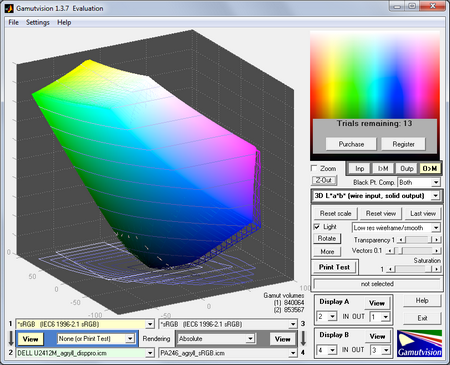The height and width of the screenshot is (365, 450).
Task: Click the Exit button
Action: coord(422,318)
